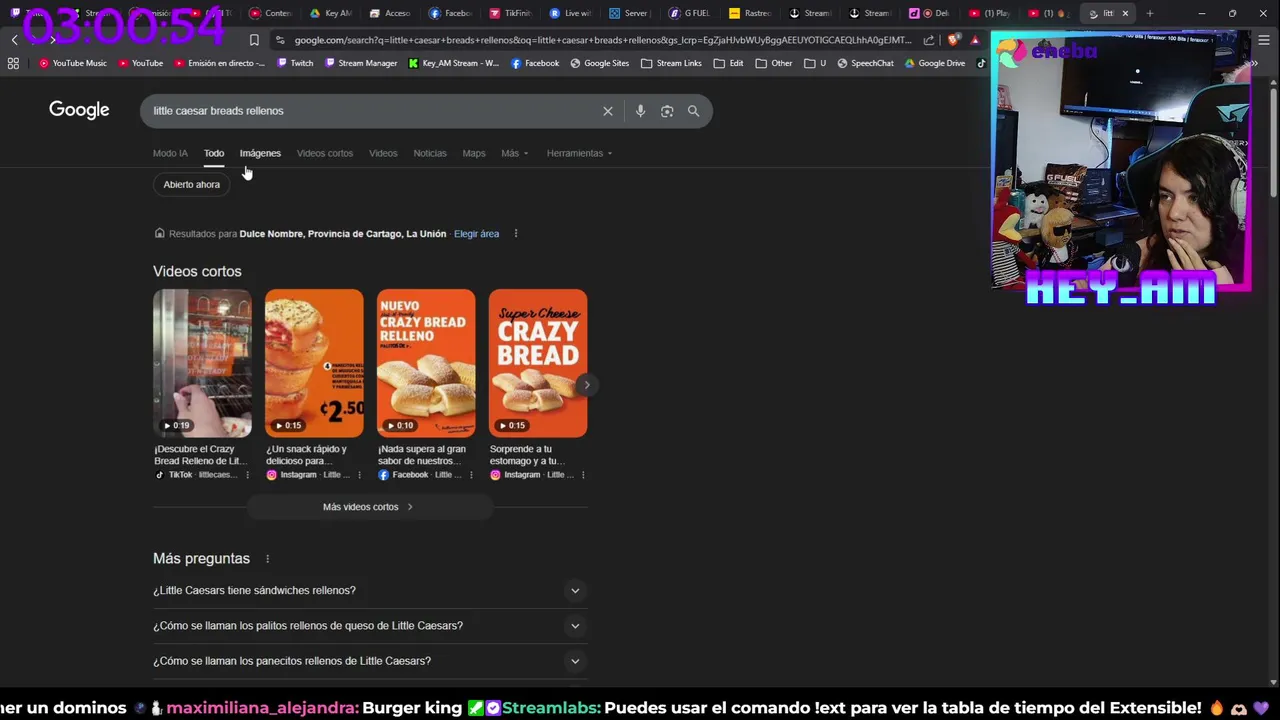Open the apps grid in the bookmarks bar
This screenshot has height=720, width=1280.
click(x=13, y=63)
